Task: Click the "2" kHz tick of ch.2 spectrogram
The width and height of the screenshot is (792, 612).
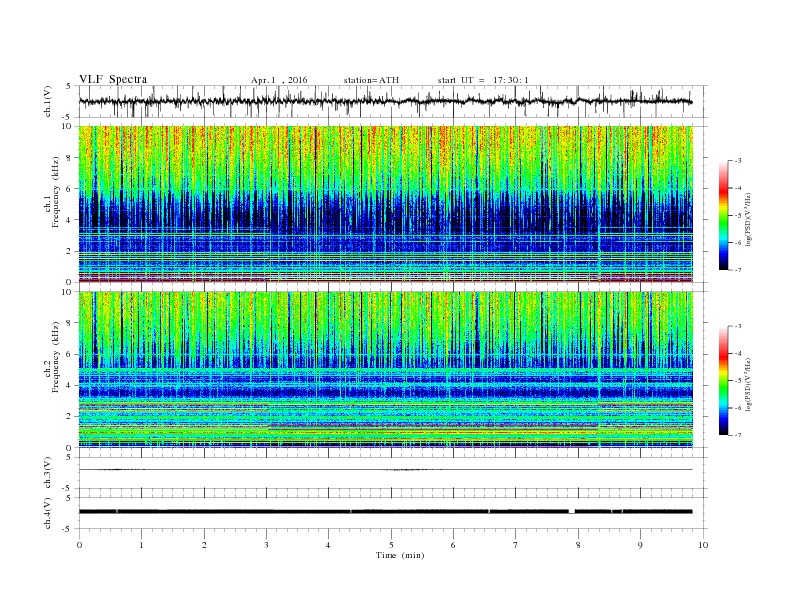Action: (70, 417)
